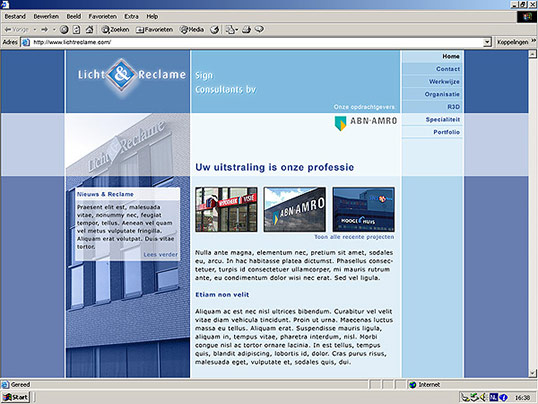Click the Windows logo throbber icon
Image resolution: width=538 pixels, height=404 pixels.
(527, 17)
